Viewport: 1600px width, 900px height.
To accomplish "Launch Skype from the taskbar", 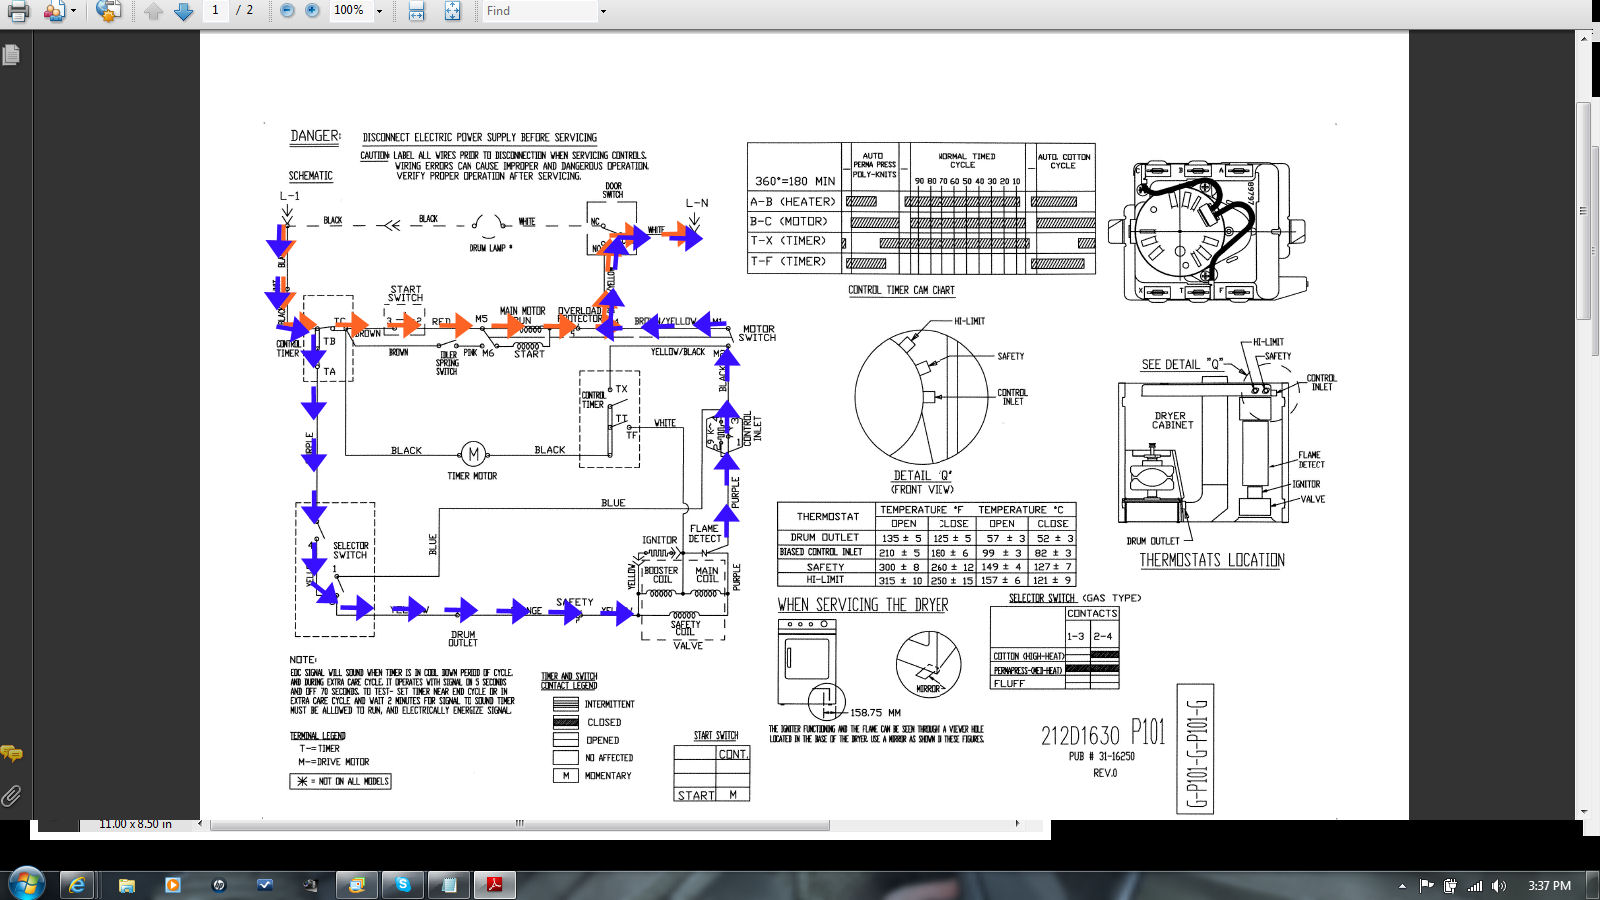I will tap(403, 884).
